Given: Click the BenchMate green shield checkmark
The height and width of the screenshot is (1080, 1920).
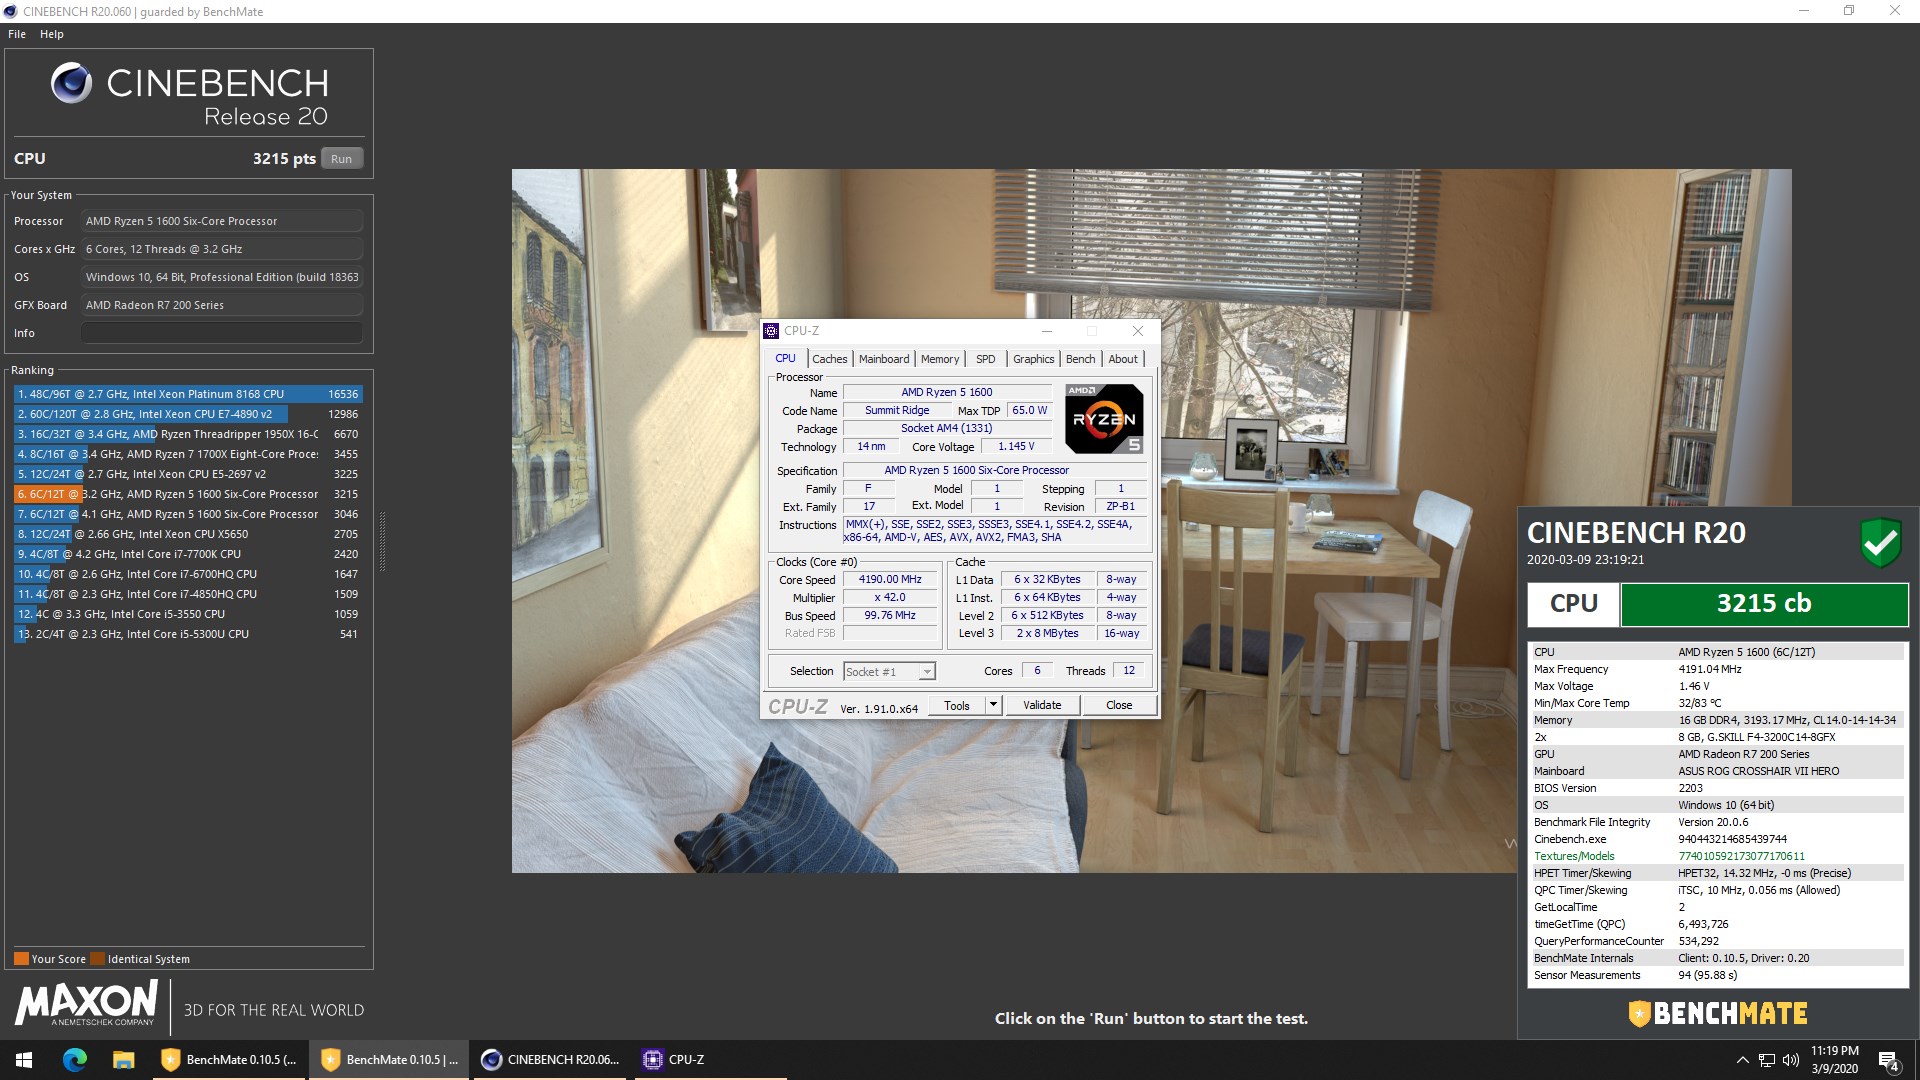Looking at the screenshot, I should (1880, 543).
